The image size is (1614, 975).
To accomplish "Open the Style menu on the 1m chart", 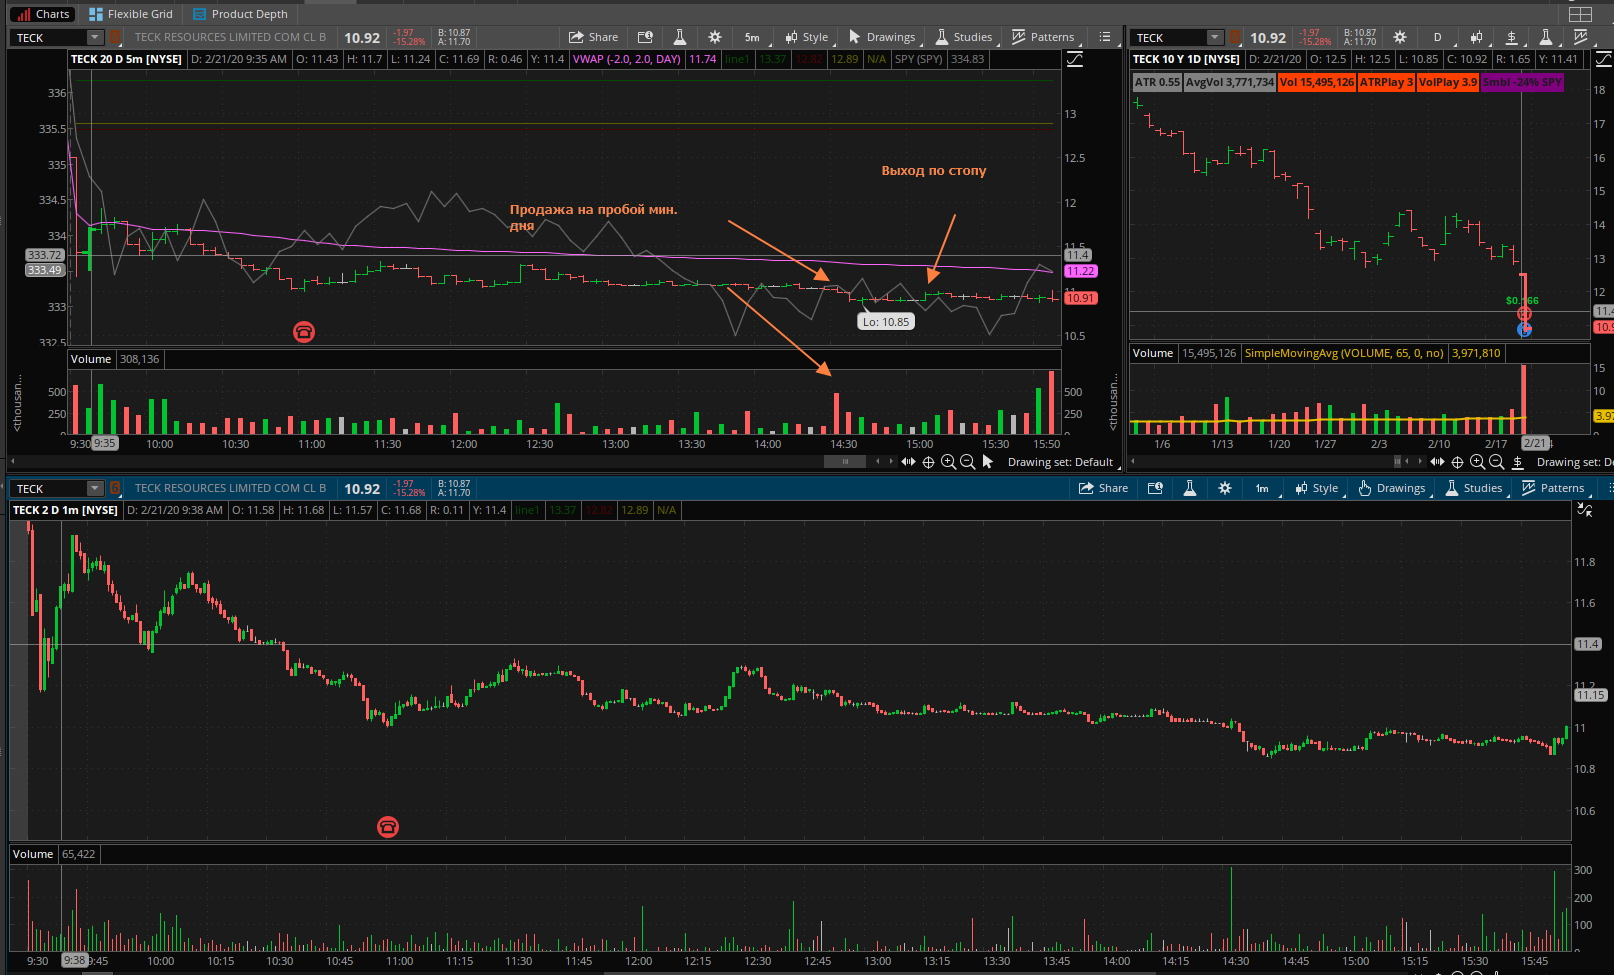I will pos(1316,488).
